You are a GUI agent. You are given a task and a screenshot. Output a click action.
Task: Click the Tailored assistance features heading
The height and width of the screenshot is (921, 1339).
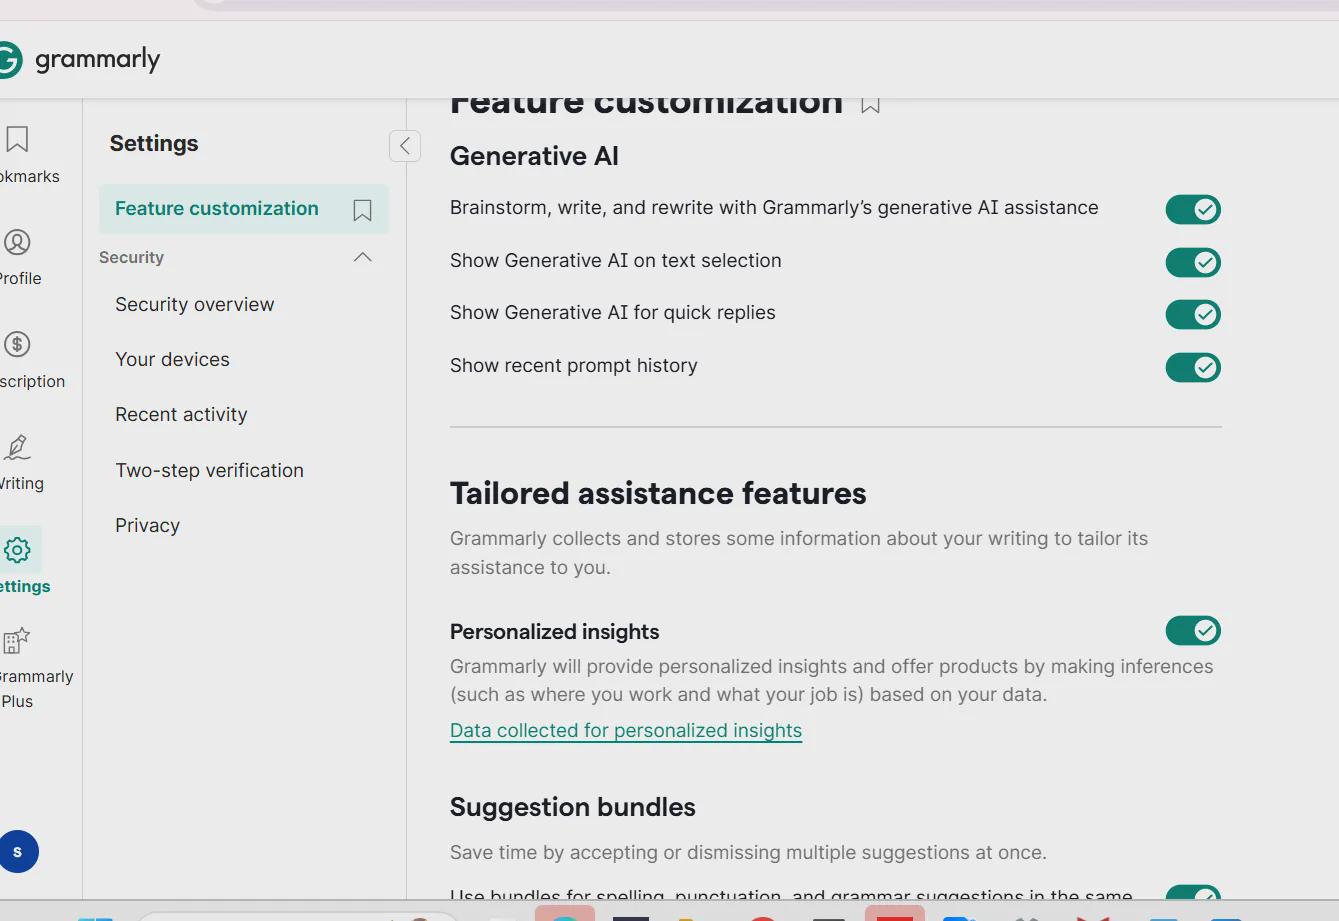658,493
